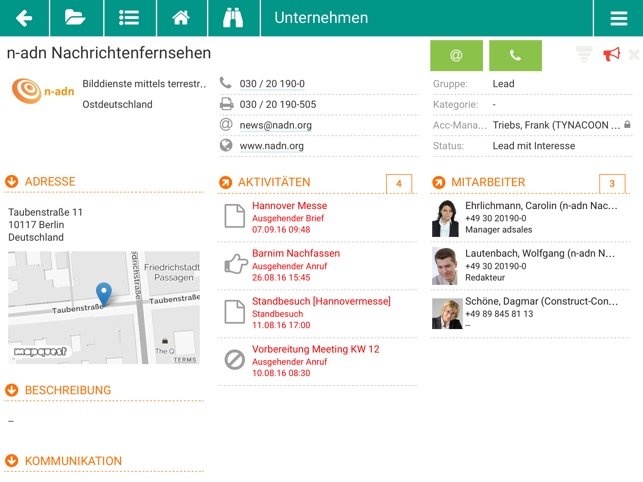
Task: Open the map TERMS link
Action: 185,360
